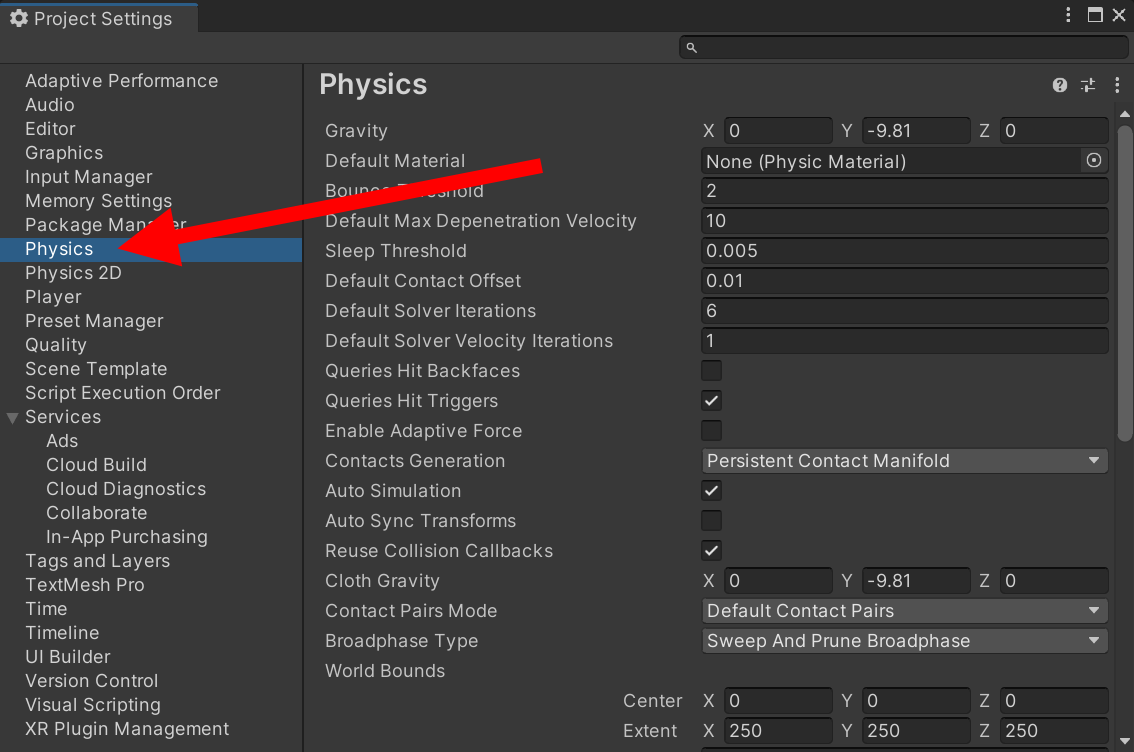Select Input Manager category
The image size is (1134, 752).
tap(89, 177)
